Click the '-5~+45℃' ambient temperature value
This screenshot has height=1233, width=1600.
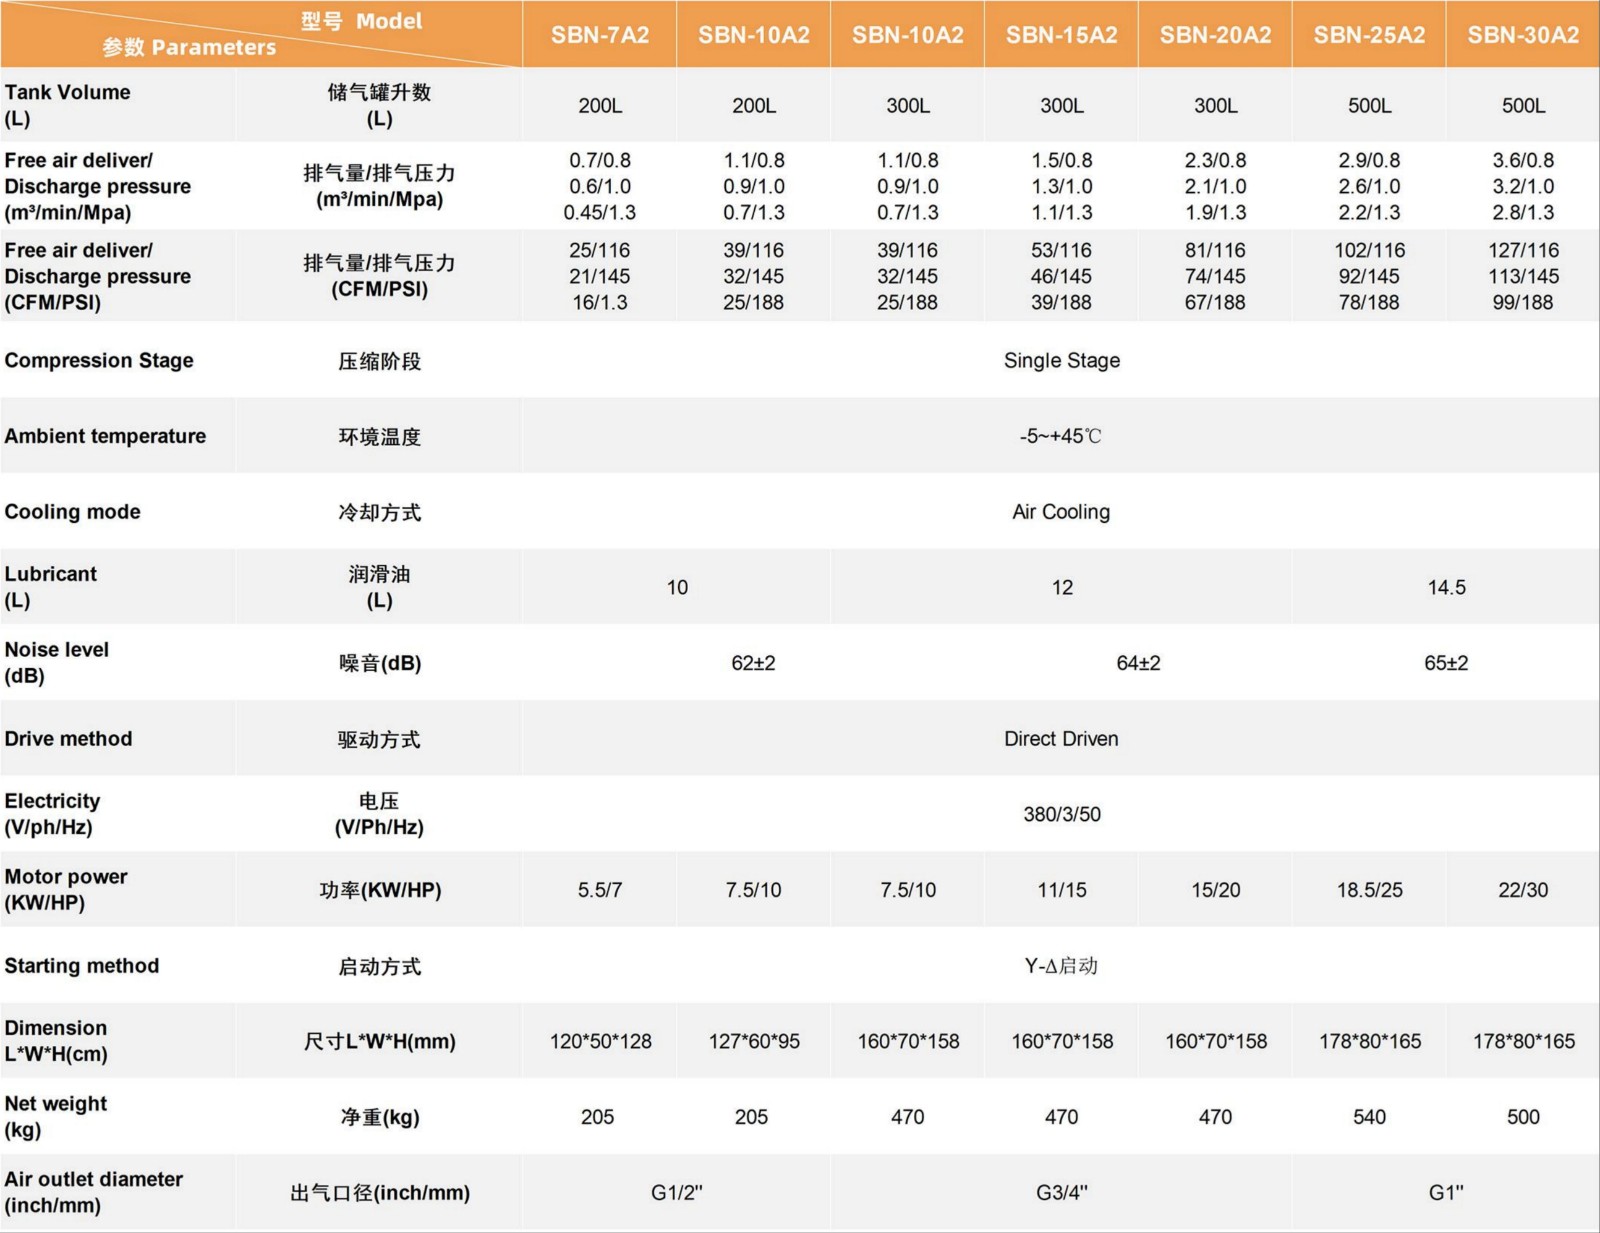point(1061,436)
